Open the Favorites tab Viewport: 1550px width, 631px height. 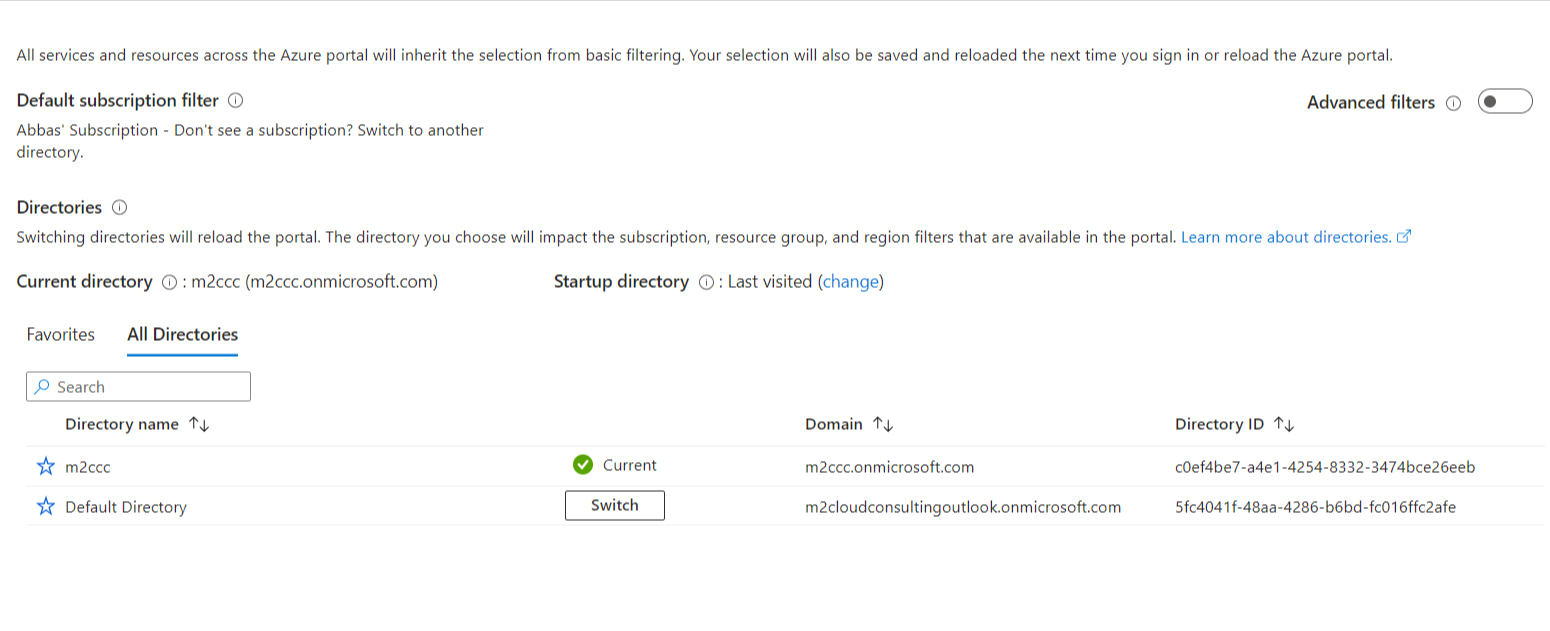click(61, 335)
